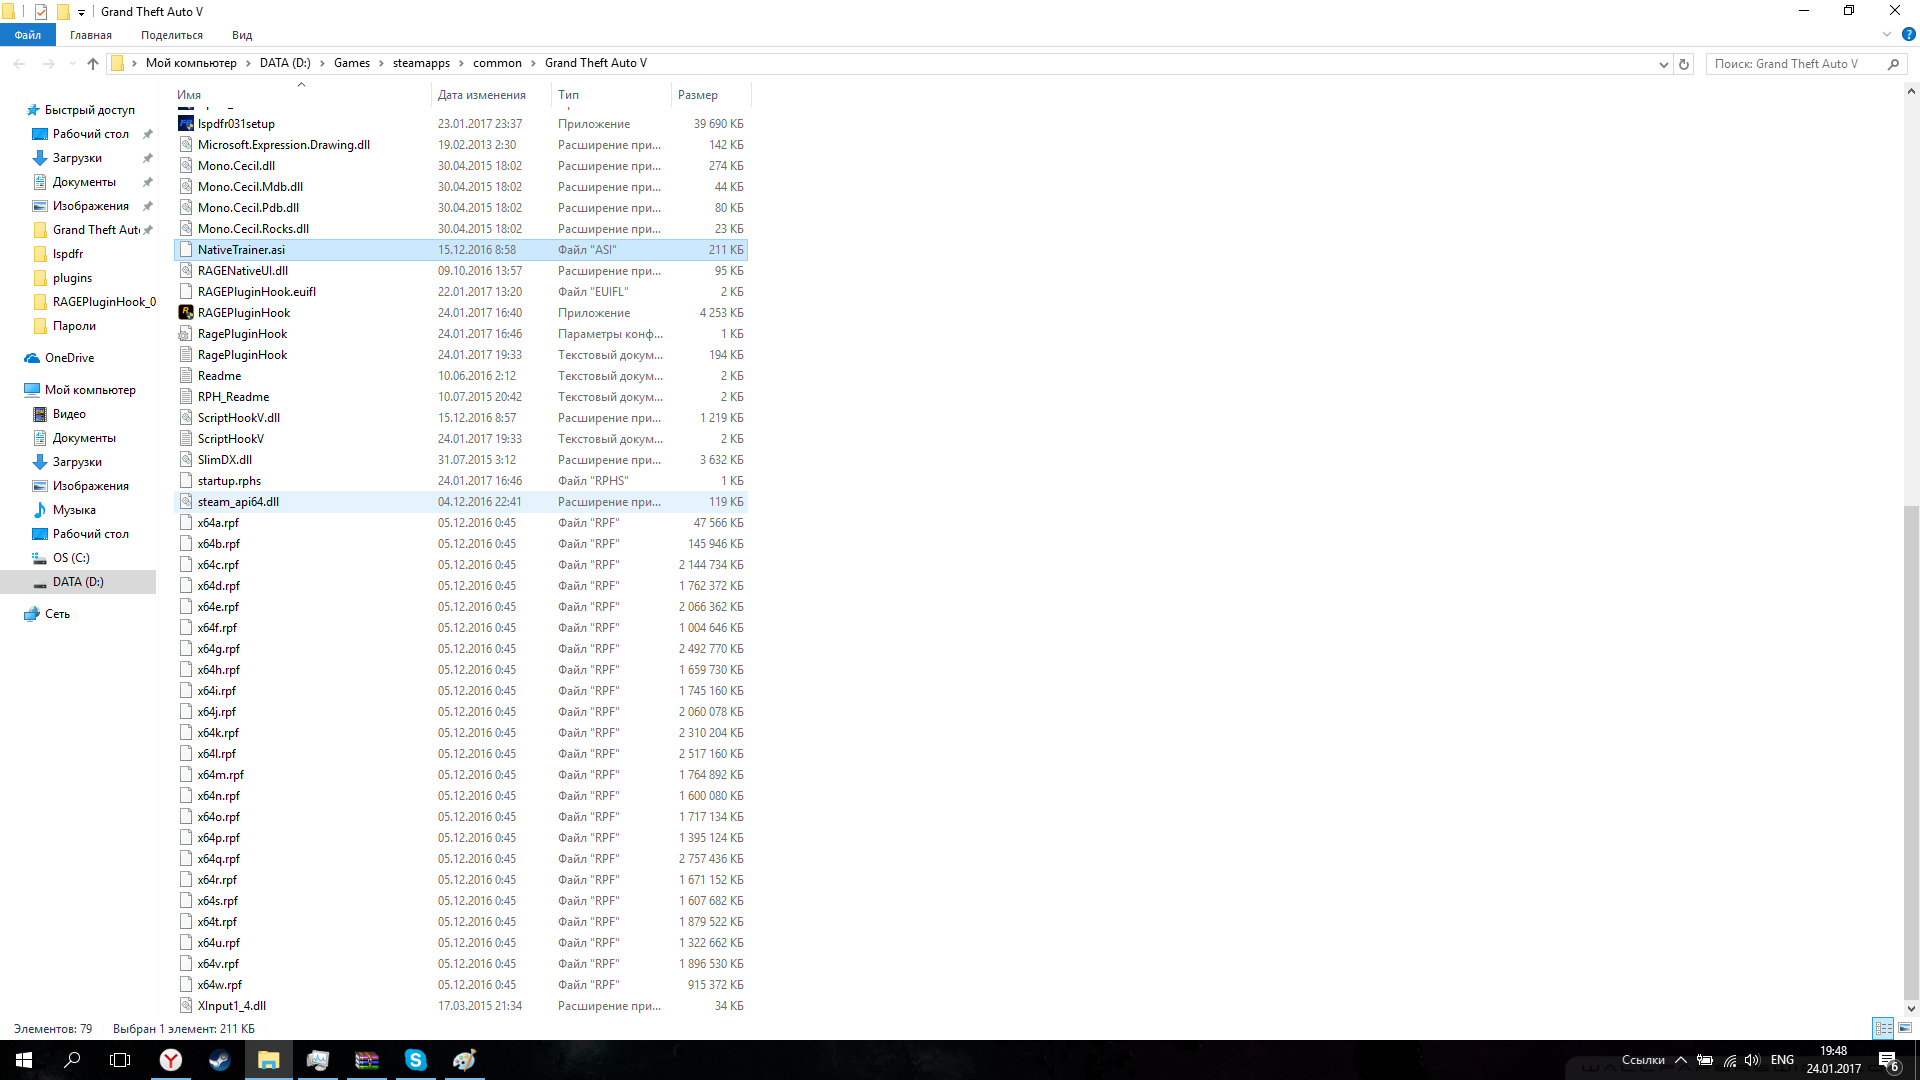Switch to large icons view mode
The image size is (1920, 1080).
1905,1028
